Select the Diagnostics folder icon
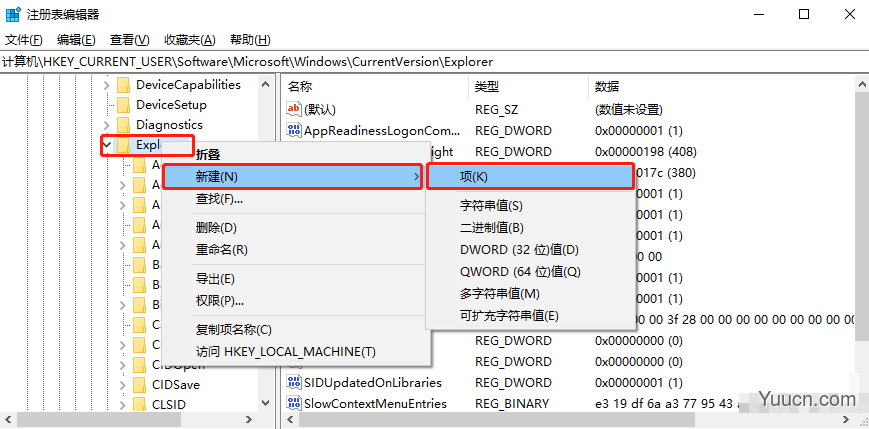This screenshot has width=869, height=429. click(x=123, y=125)
